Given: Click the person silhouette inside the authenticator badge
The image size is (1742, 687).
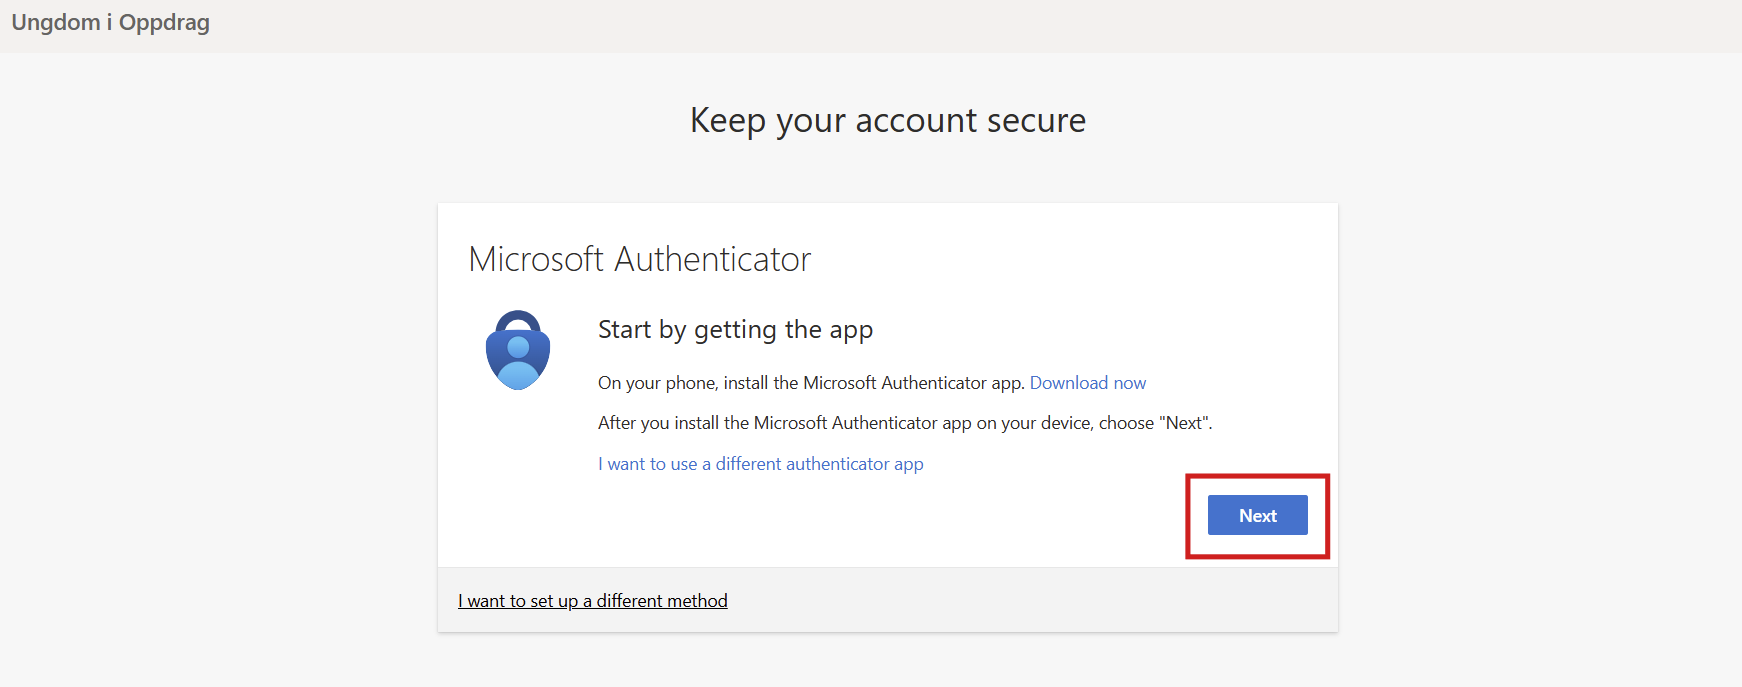Looking at the screenshot, I should point(518,362).
